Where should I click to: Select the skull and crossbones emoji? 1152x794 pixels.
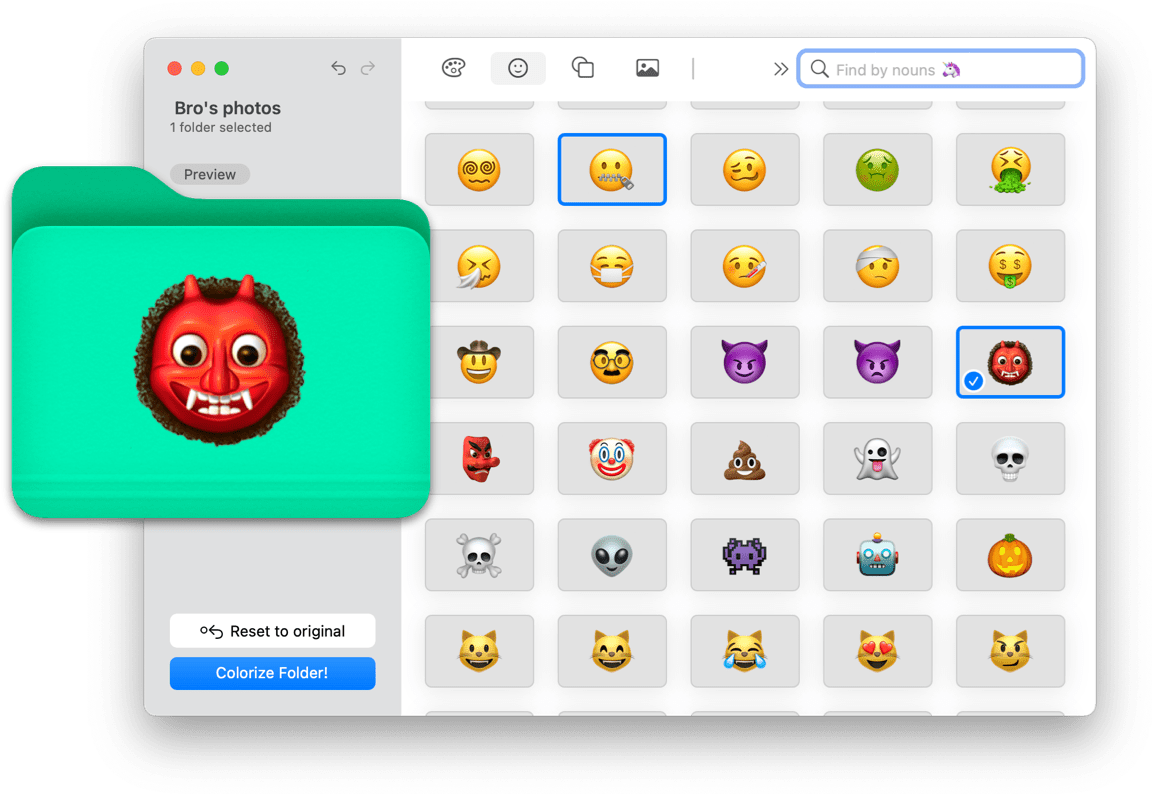tap(479, 555)
